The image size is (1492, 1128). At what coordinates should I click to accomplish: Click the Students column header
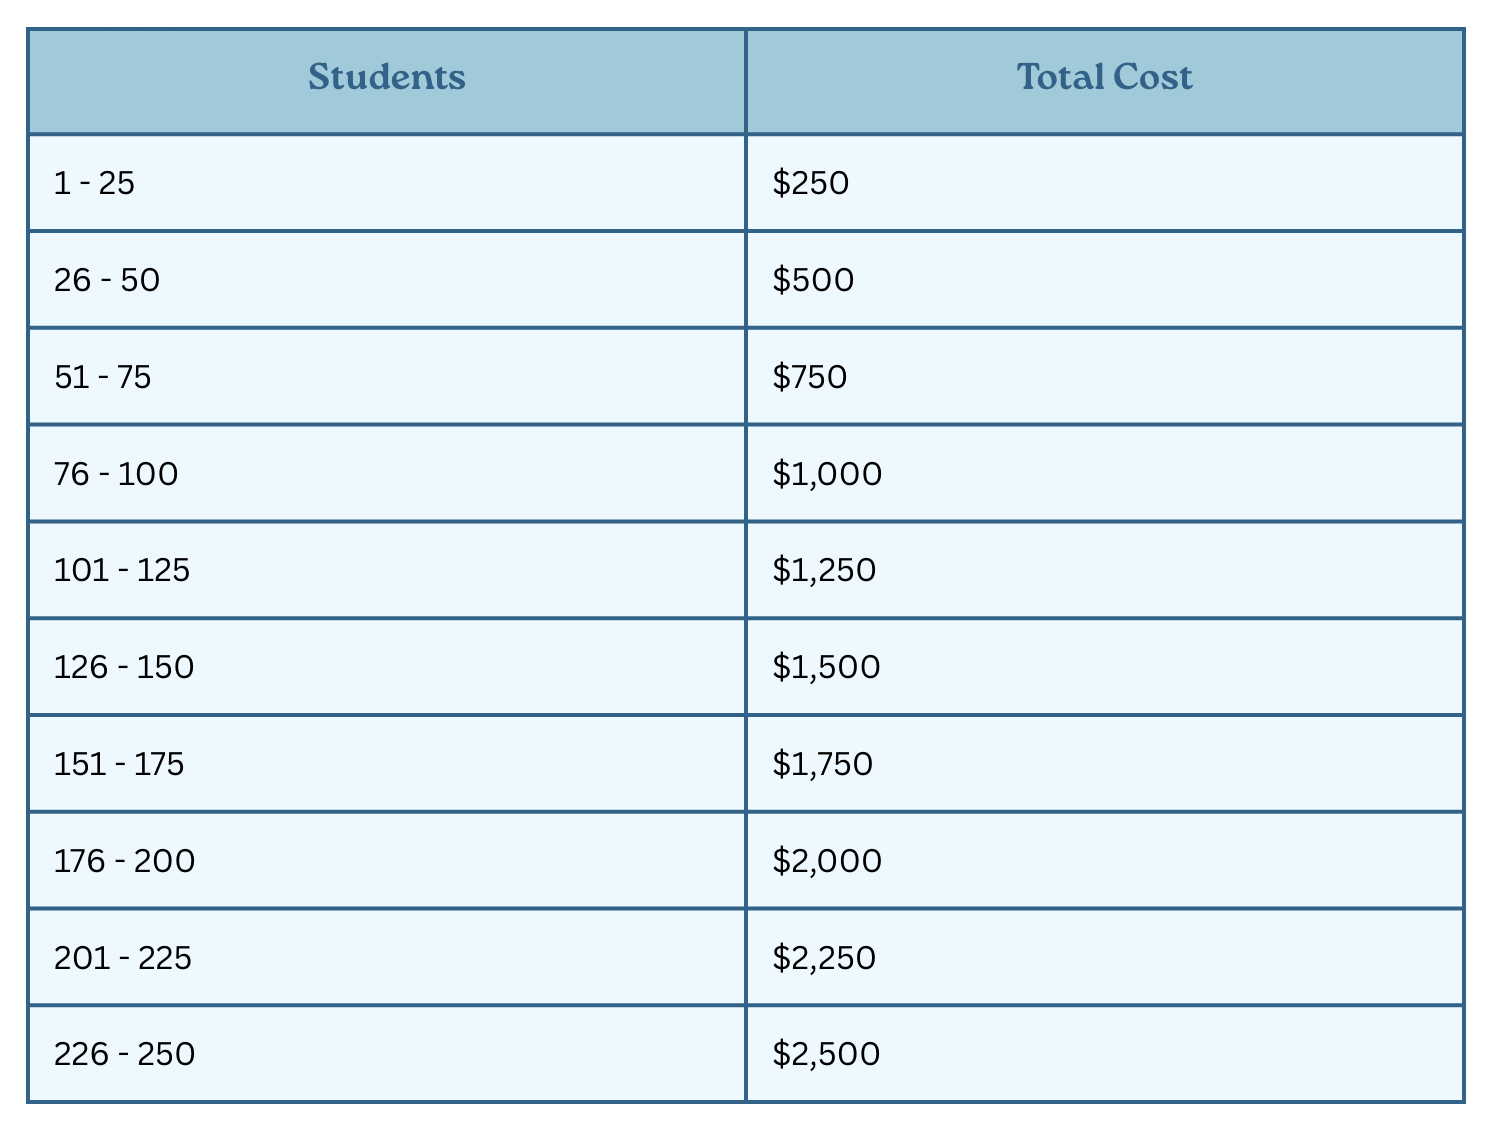[x=387, y=82]
